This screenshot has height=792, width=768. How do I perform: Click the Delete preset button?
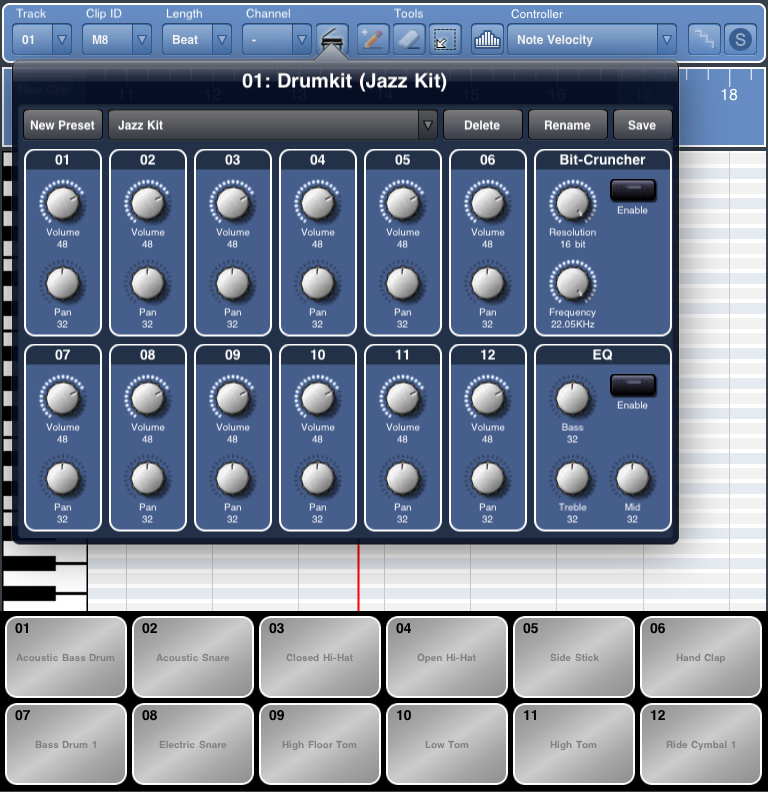click(483, 125)
